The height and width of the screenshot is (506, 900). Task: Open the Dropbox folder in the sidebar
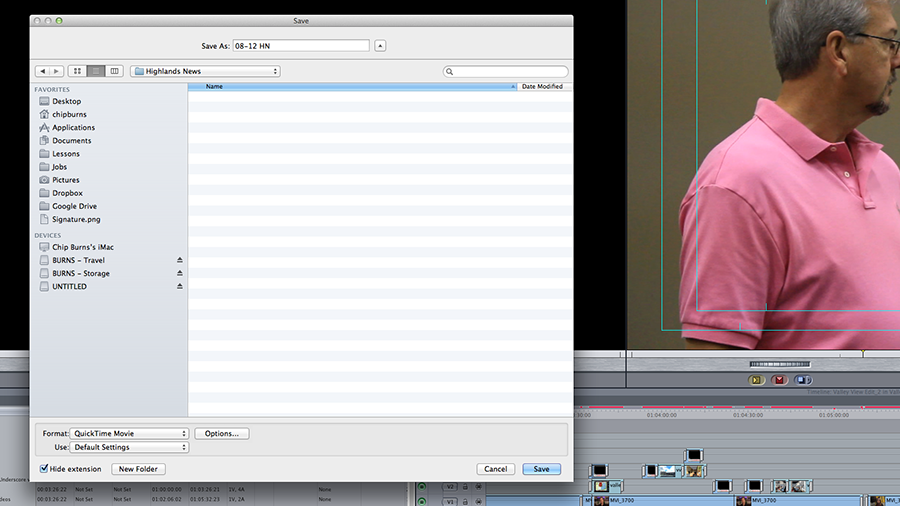click(x=67, y=193)
